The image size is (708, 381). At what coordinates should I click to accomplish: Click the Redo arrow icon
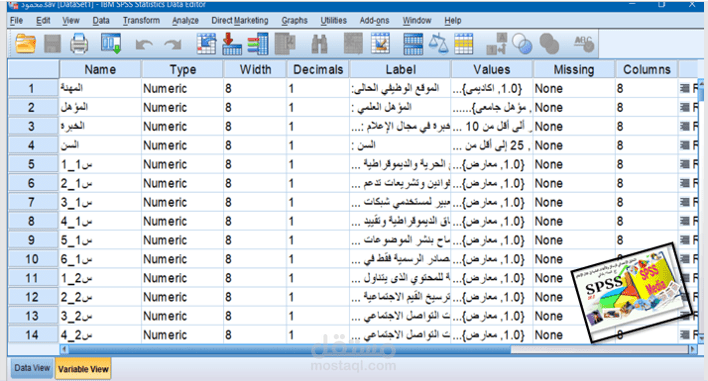172,44
